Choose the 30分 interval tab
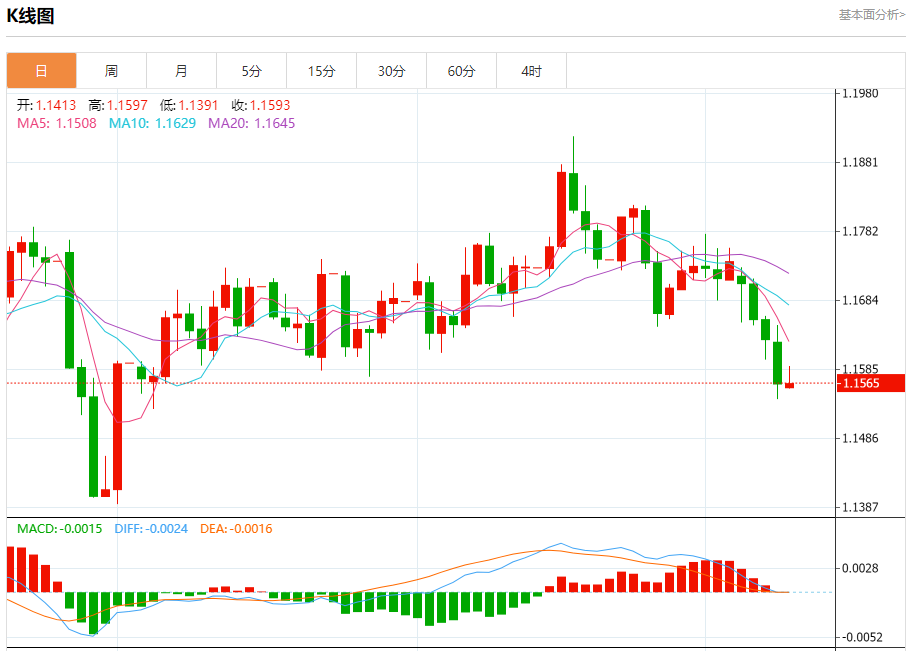Image resolution: width=912 pixels, height=651 pixels. [391, 71]
